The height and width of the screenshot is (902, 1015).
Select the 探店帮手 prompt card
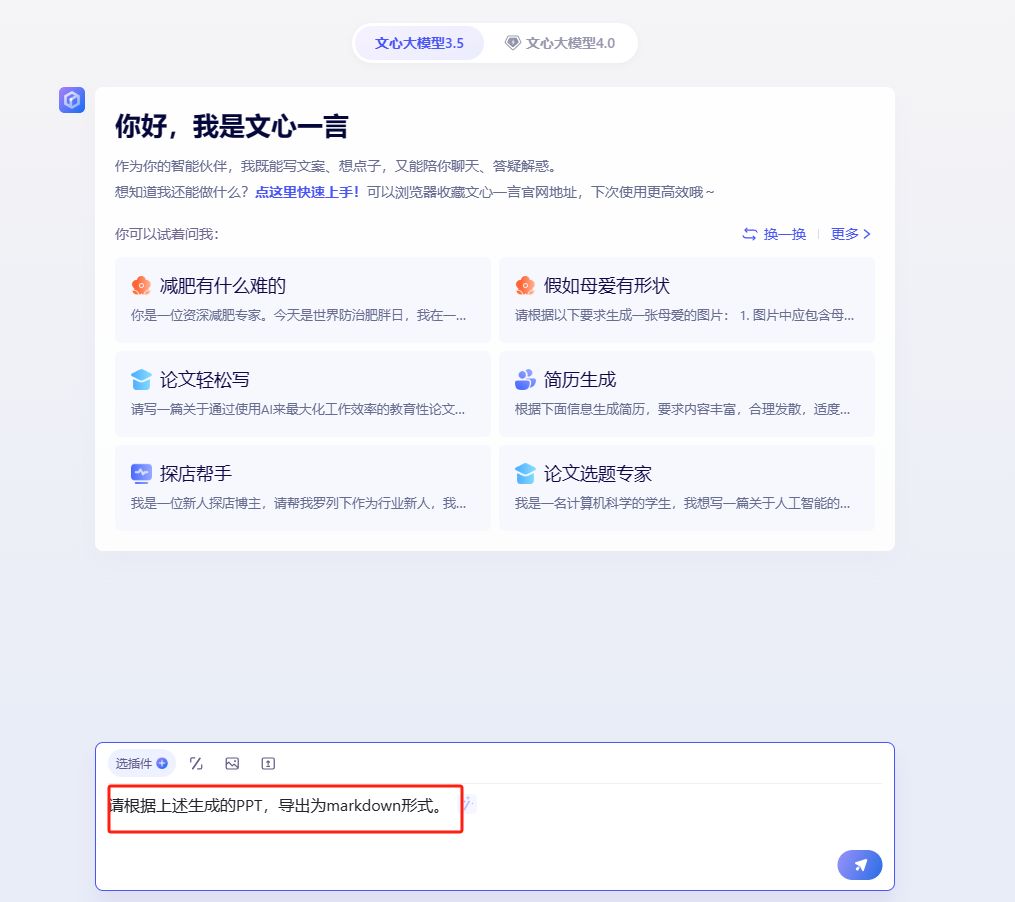click(303, 488)
